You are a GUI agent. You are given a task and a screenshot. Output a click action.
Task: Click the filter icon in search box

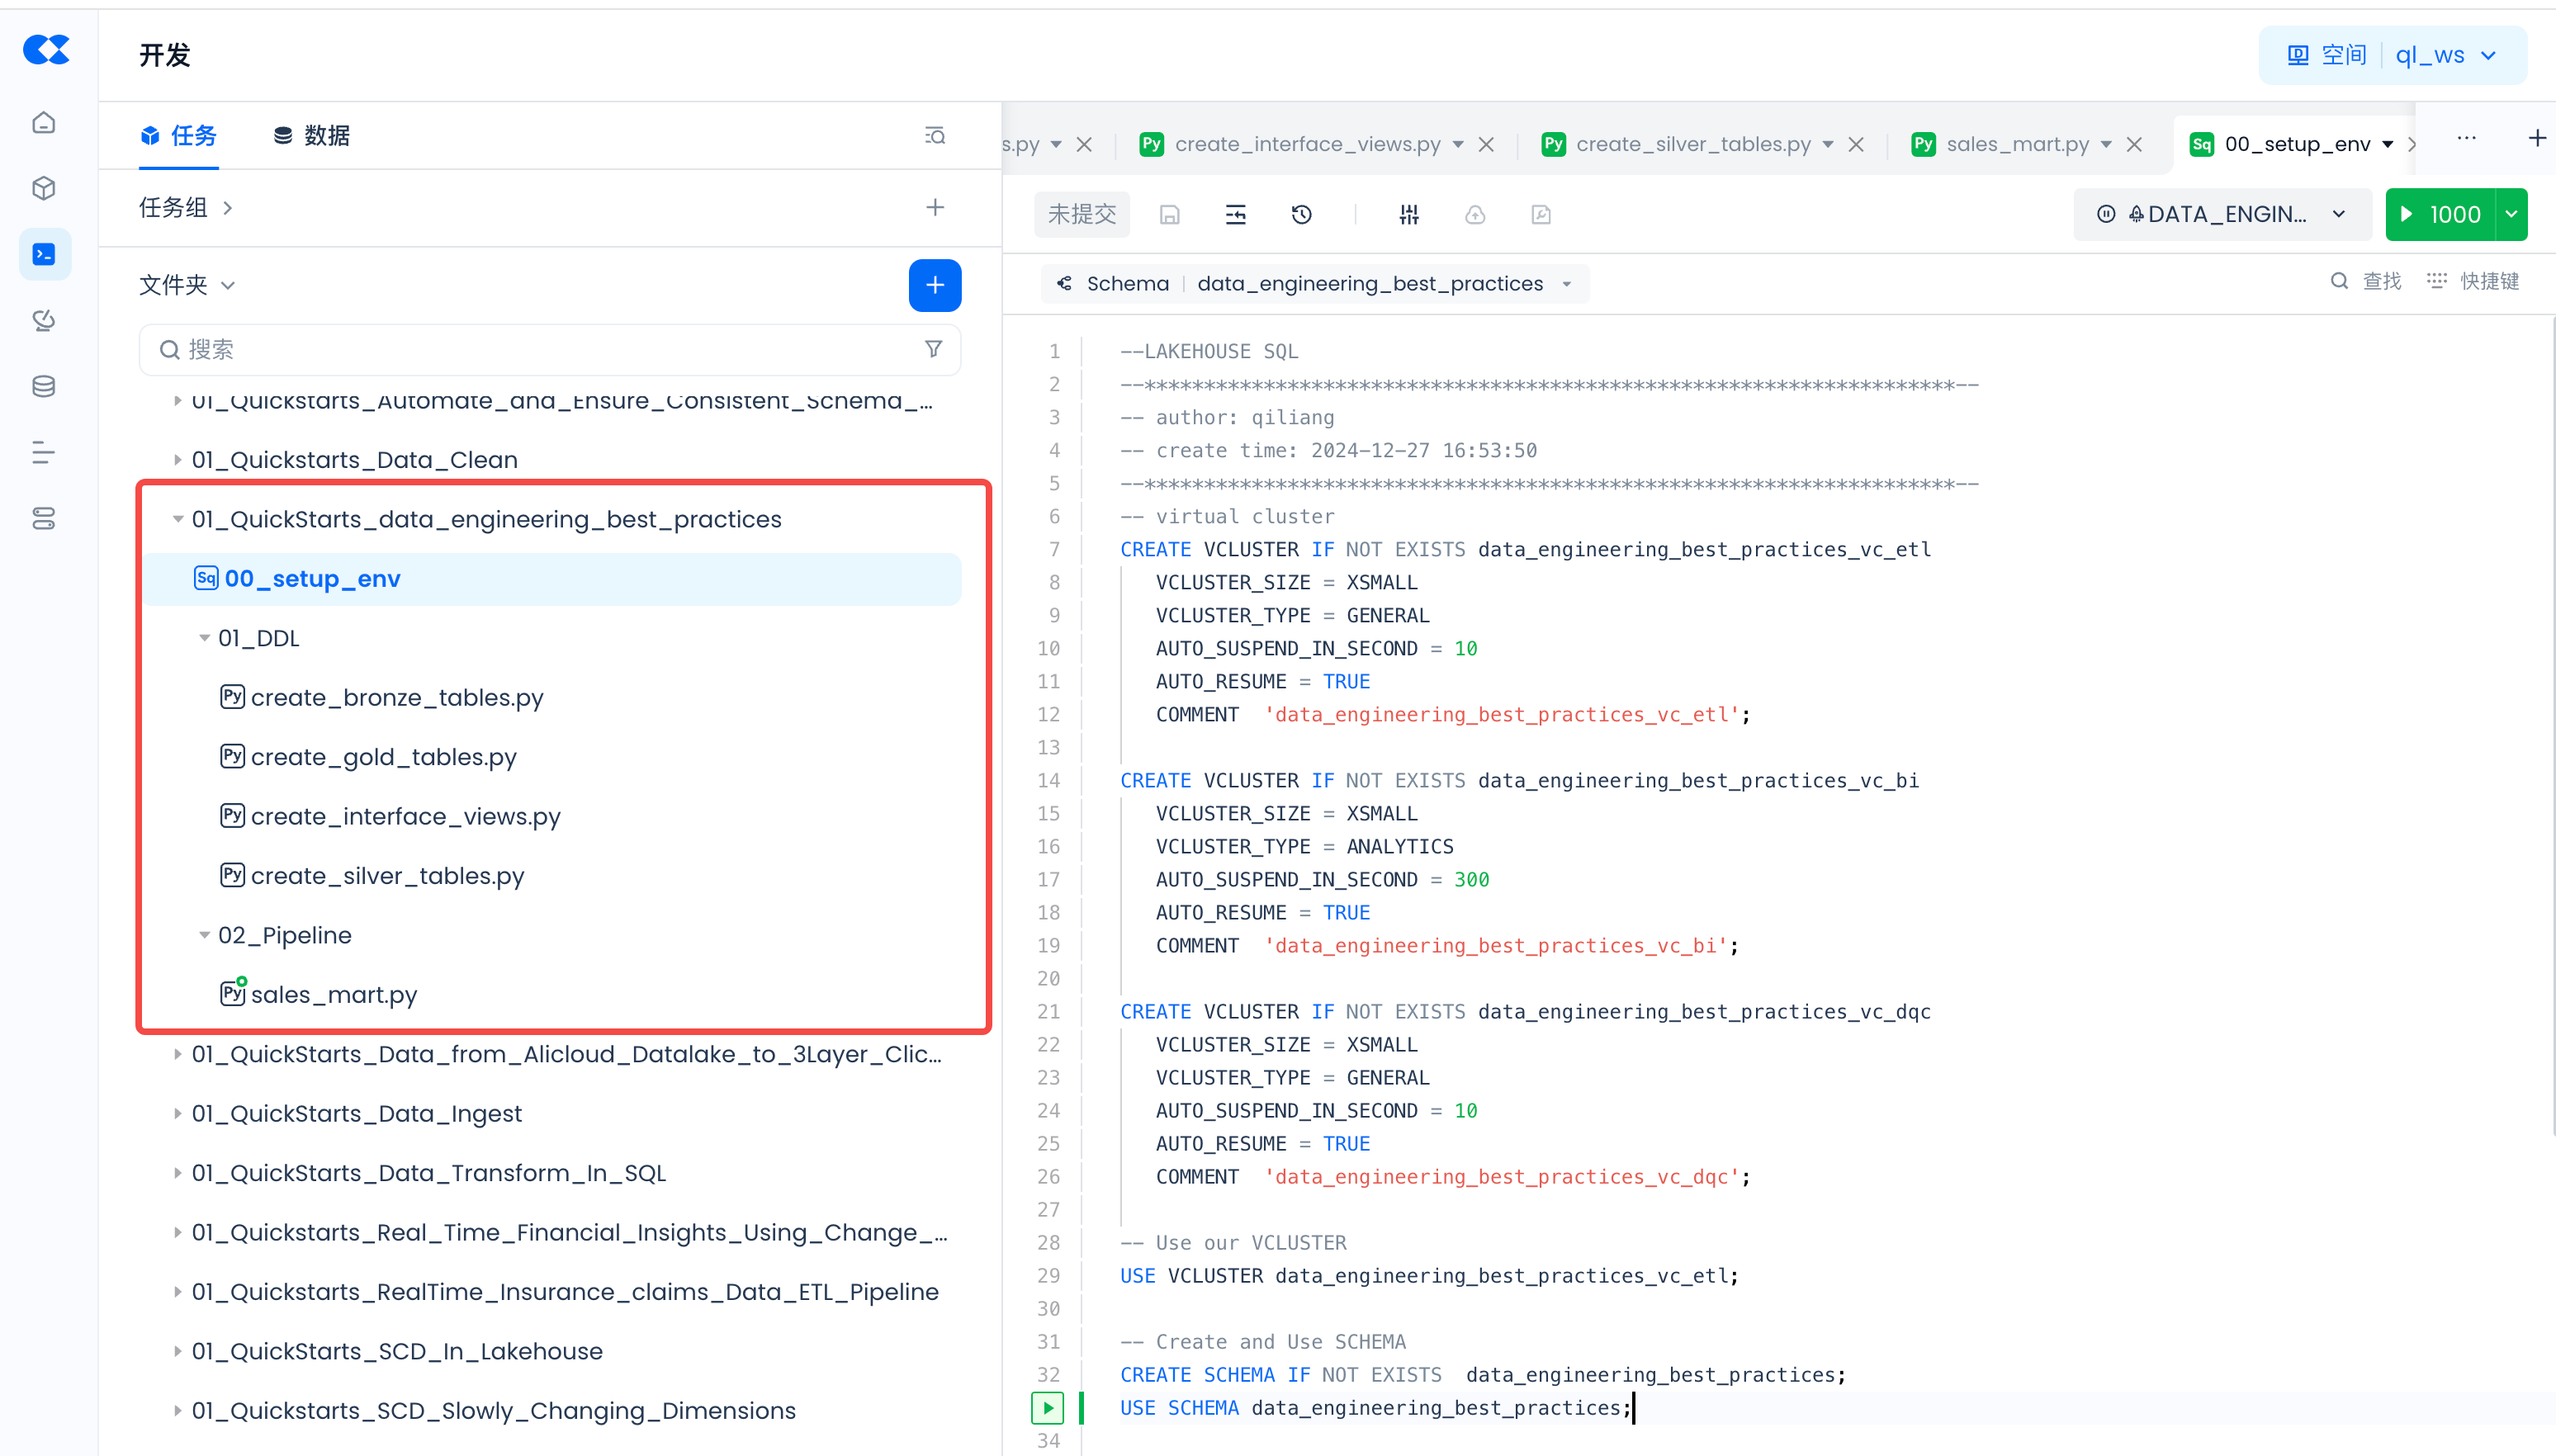(x=932, y=349)
